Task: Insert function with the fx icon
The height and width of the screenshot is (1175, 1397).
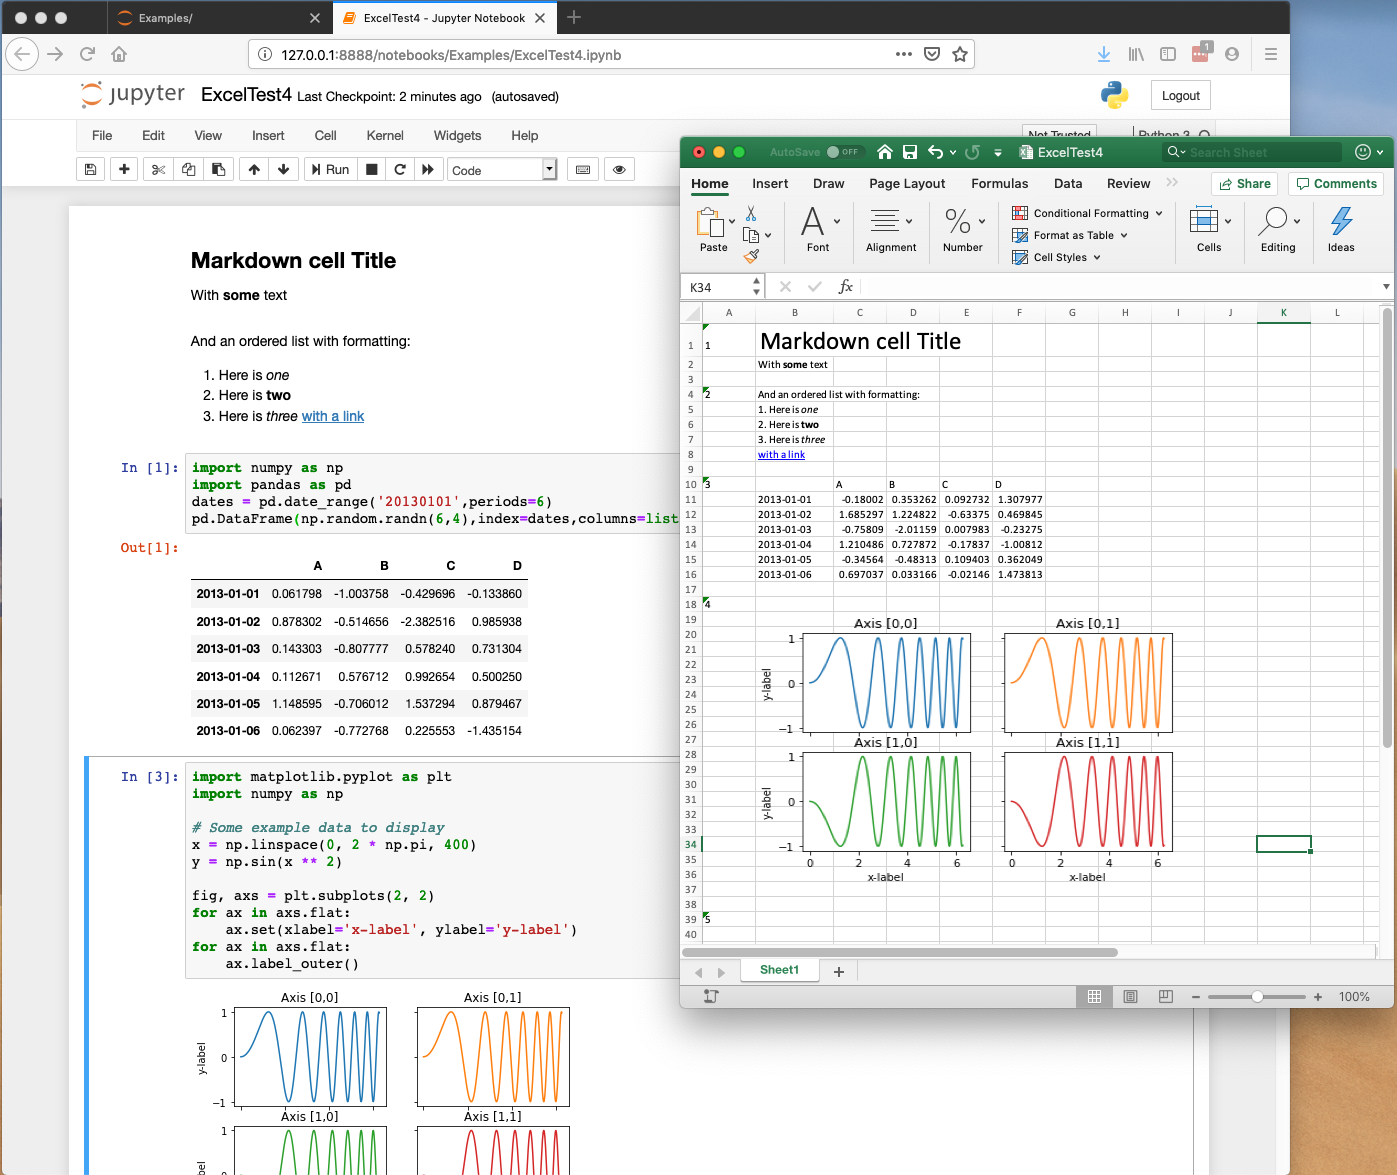Action: (x=845, y=287)
